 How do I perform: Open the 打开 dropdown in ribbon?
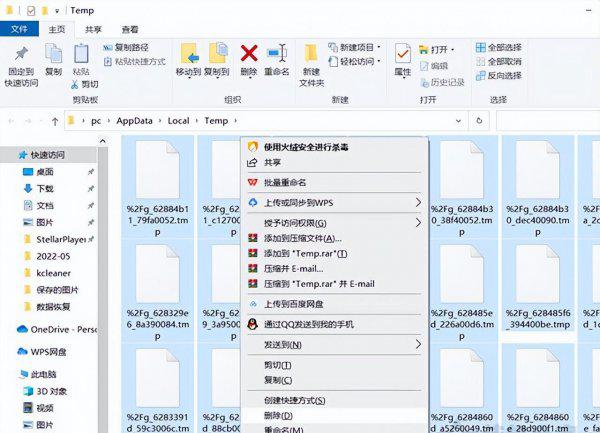click(437, 49)
